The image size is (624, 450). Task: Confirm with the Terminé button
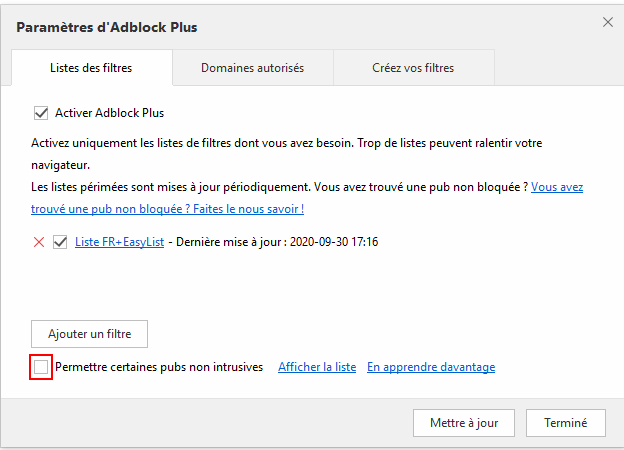[566, 423]
